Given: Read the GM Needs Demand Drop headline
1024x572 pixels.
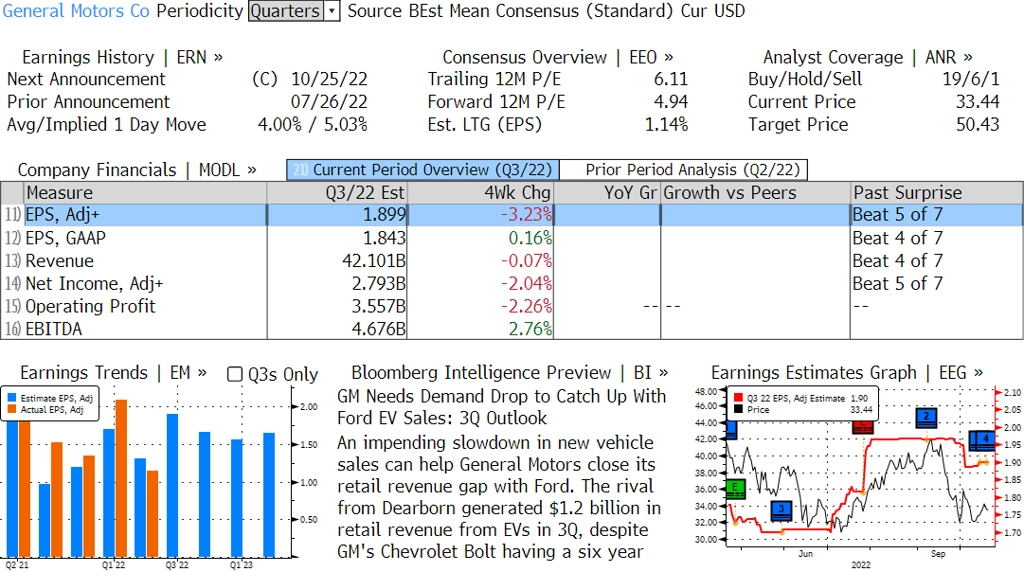Looking at the screenshot, I should tap(502, 407).
